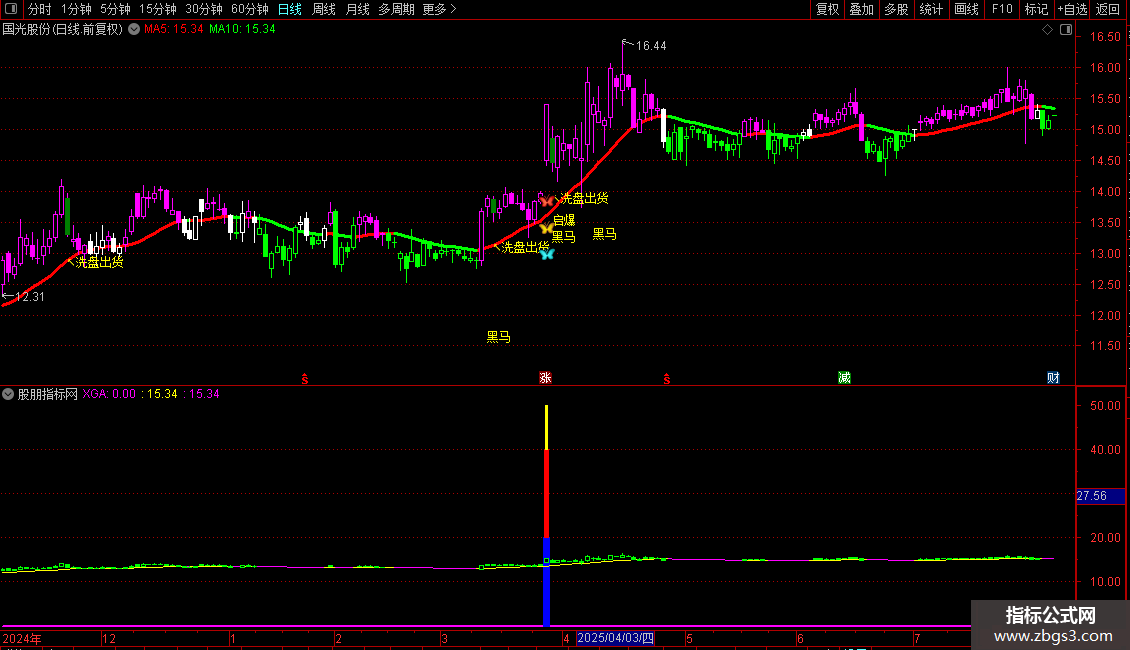Viewport: 1130px width, 650px height.
Task: Select the 60分钟 period
Action: coord(250,9)
